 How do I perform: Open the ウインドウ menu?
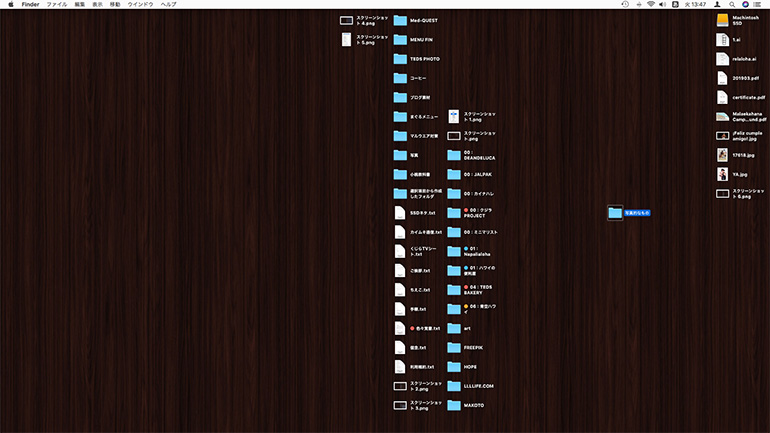(140, 4)
